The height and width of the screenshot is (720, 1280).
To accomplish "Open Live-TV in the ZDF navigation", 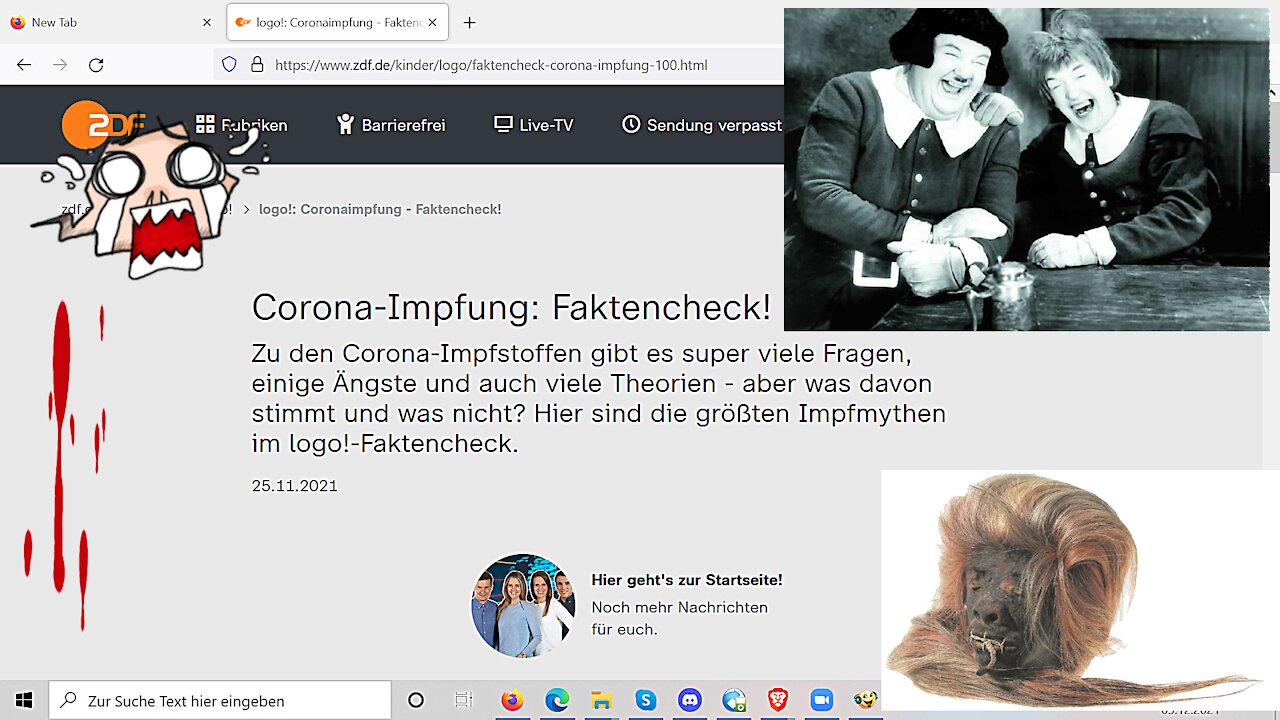I will [534, 125].
